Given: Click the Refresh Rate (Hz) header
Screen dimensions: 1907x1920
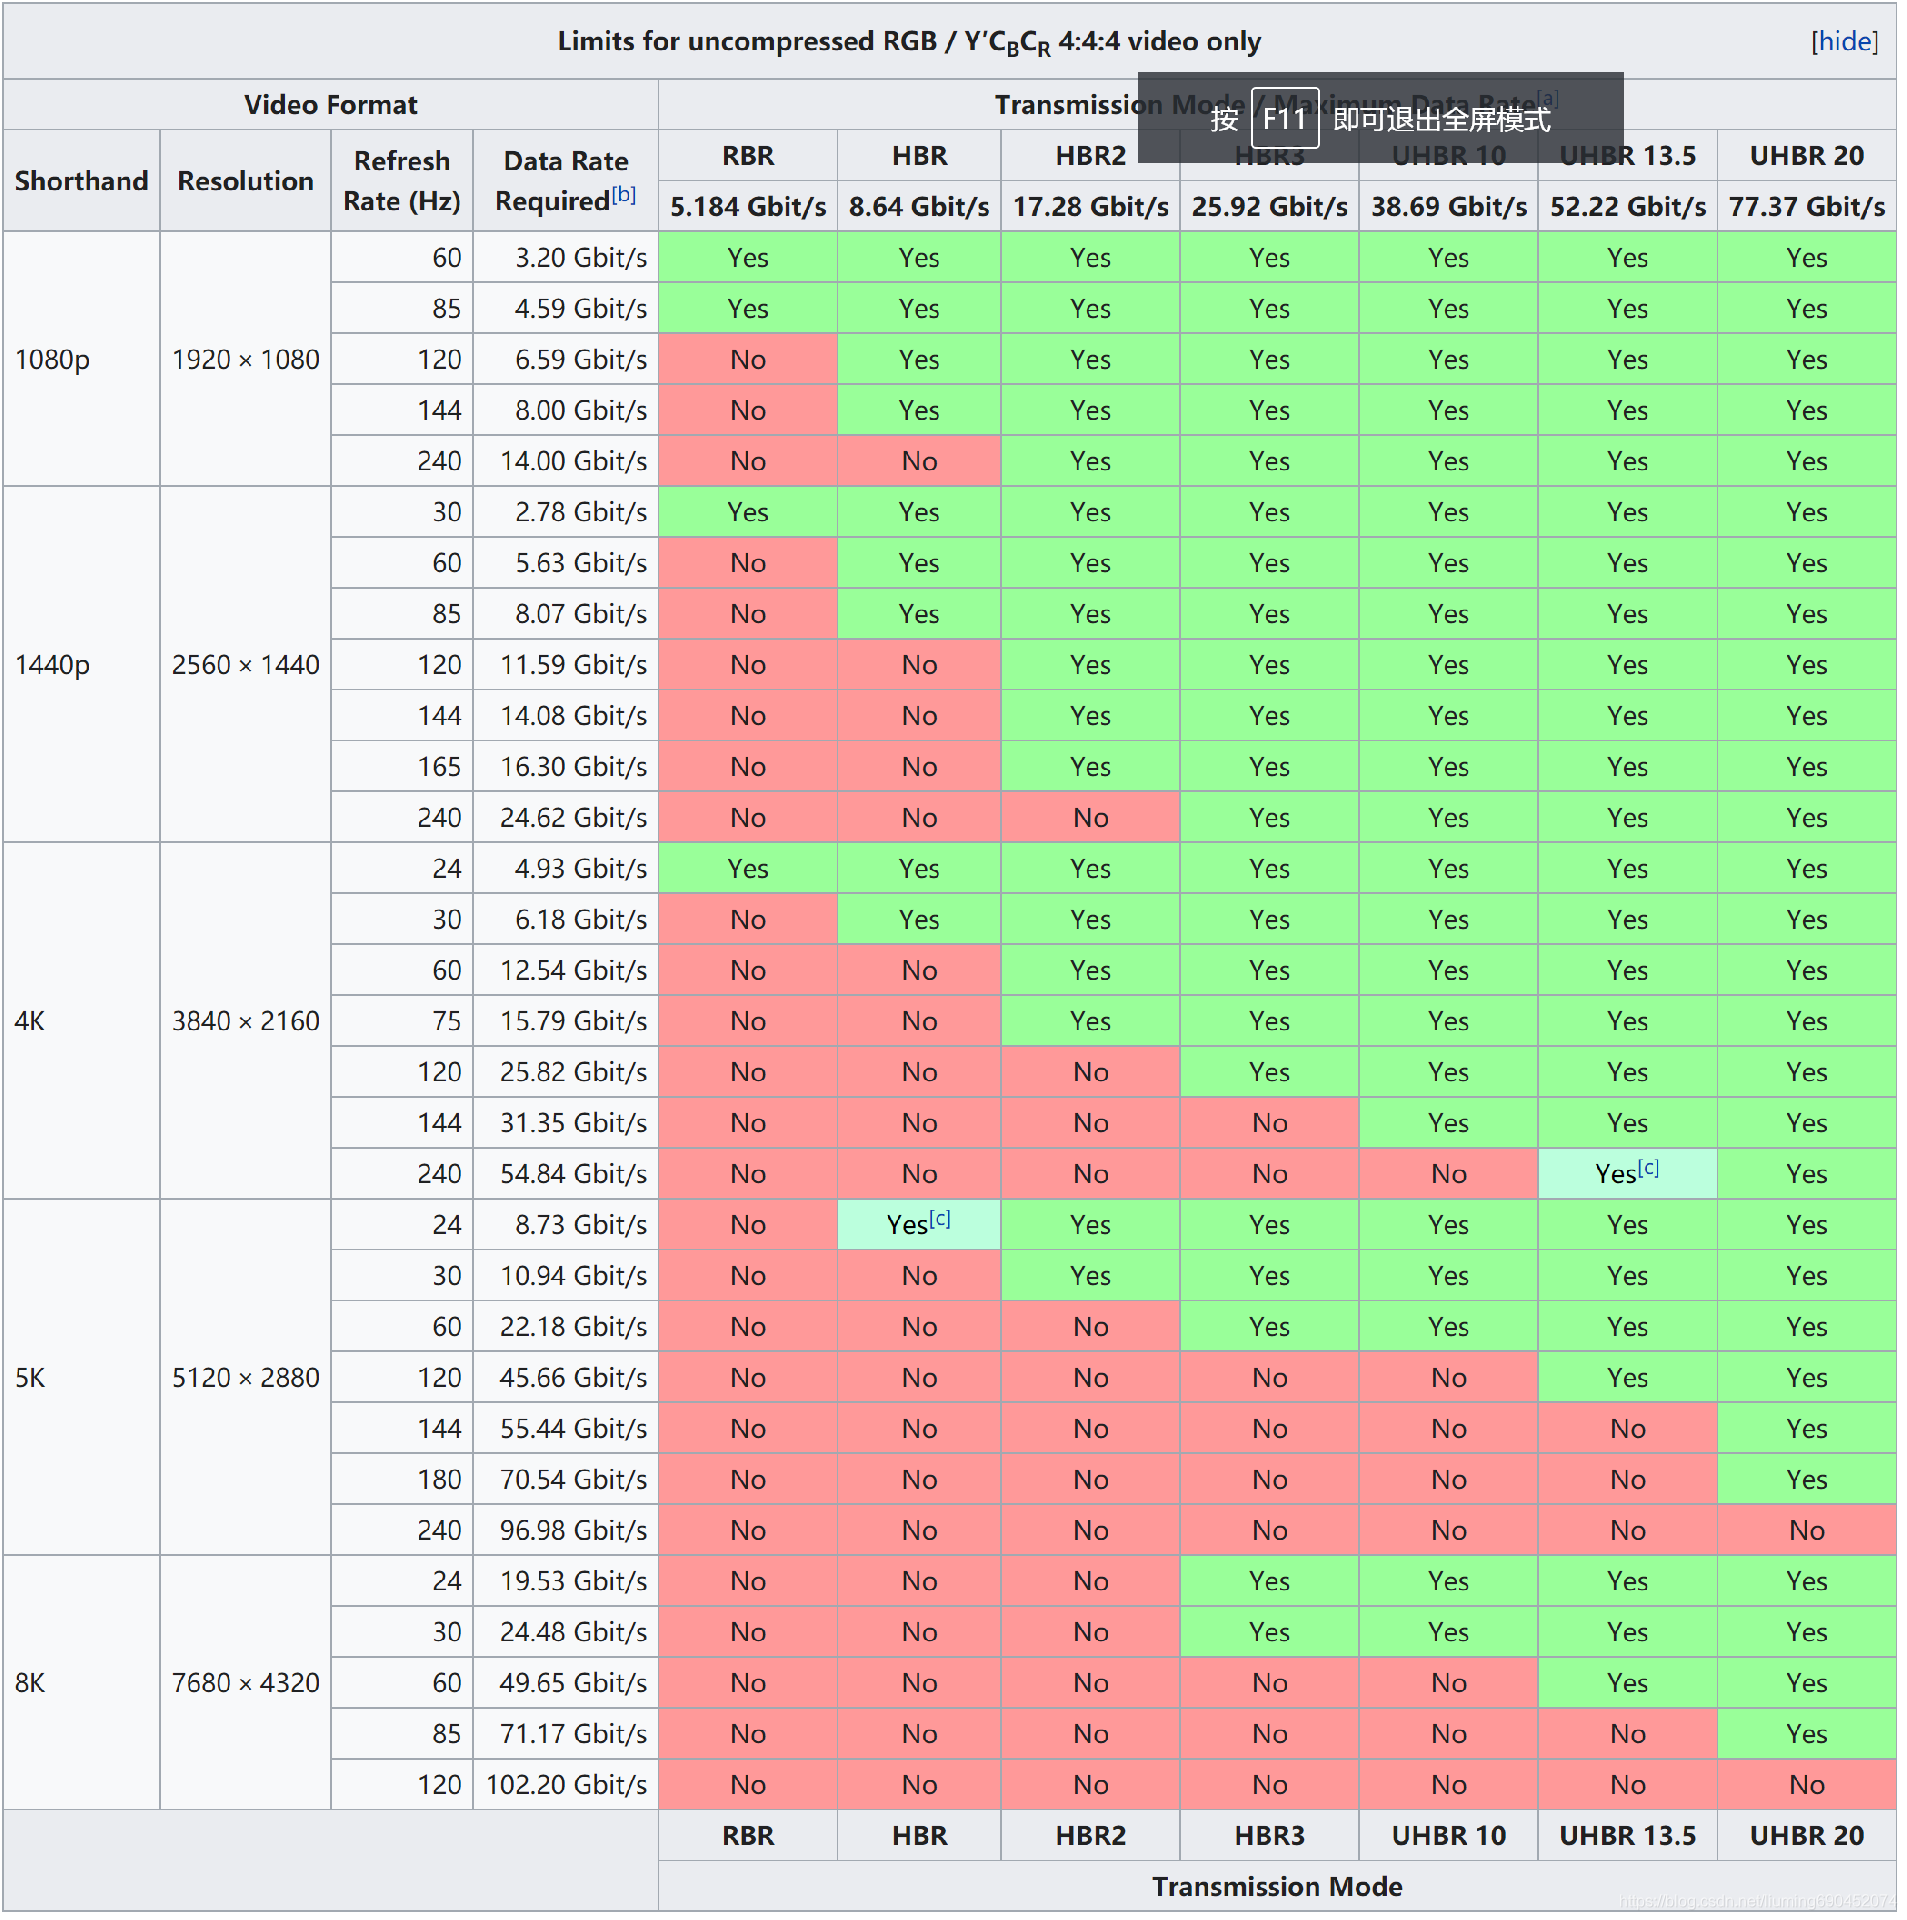Looking at the screenshot, I should point(402,181).
